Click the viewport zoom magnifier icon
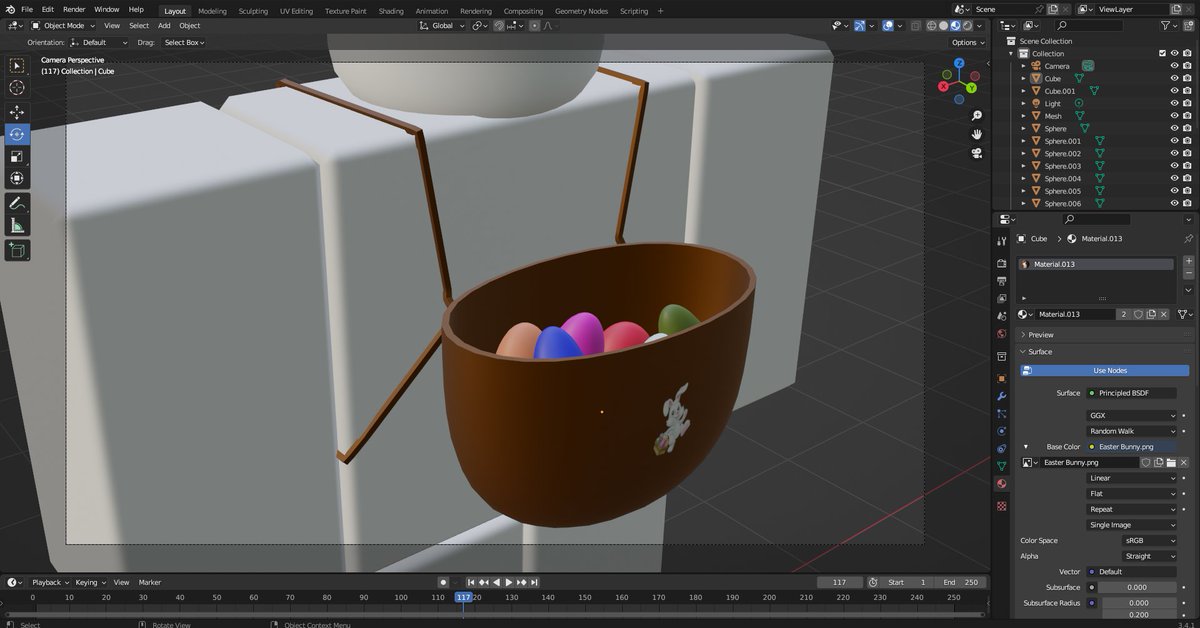The width and height of the screenshot is (1200, 628). (x=977, y=115)
